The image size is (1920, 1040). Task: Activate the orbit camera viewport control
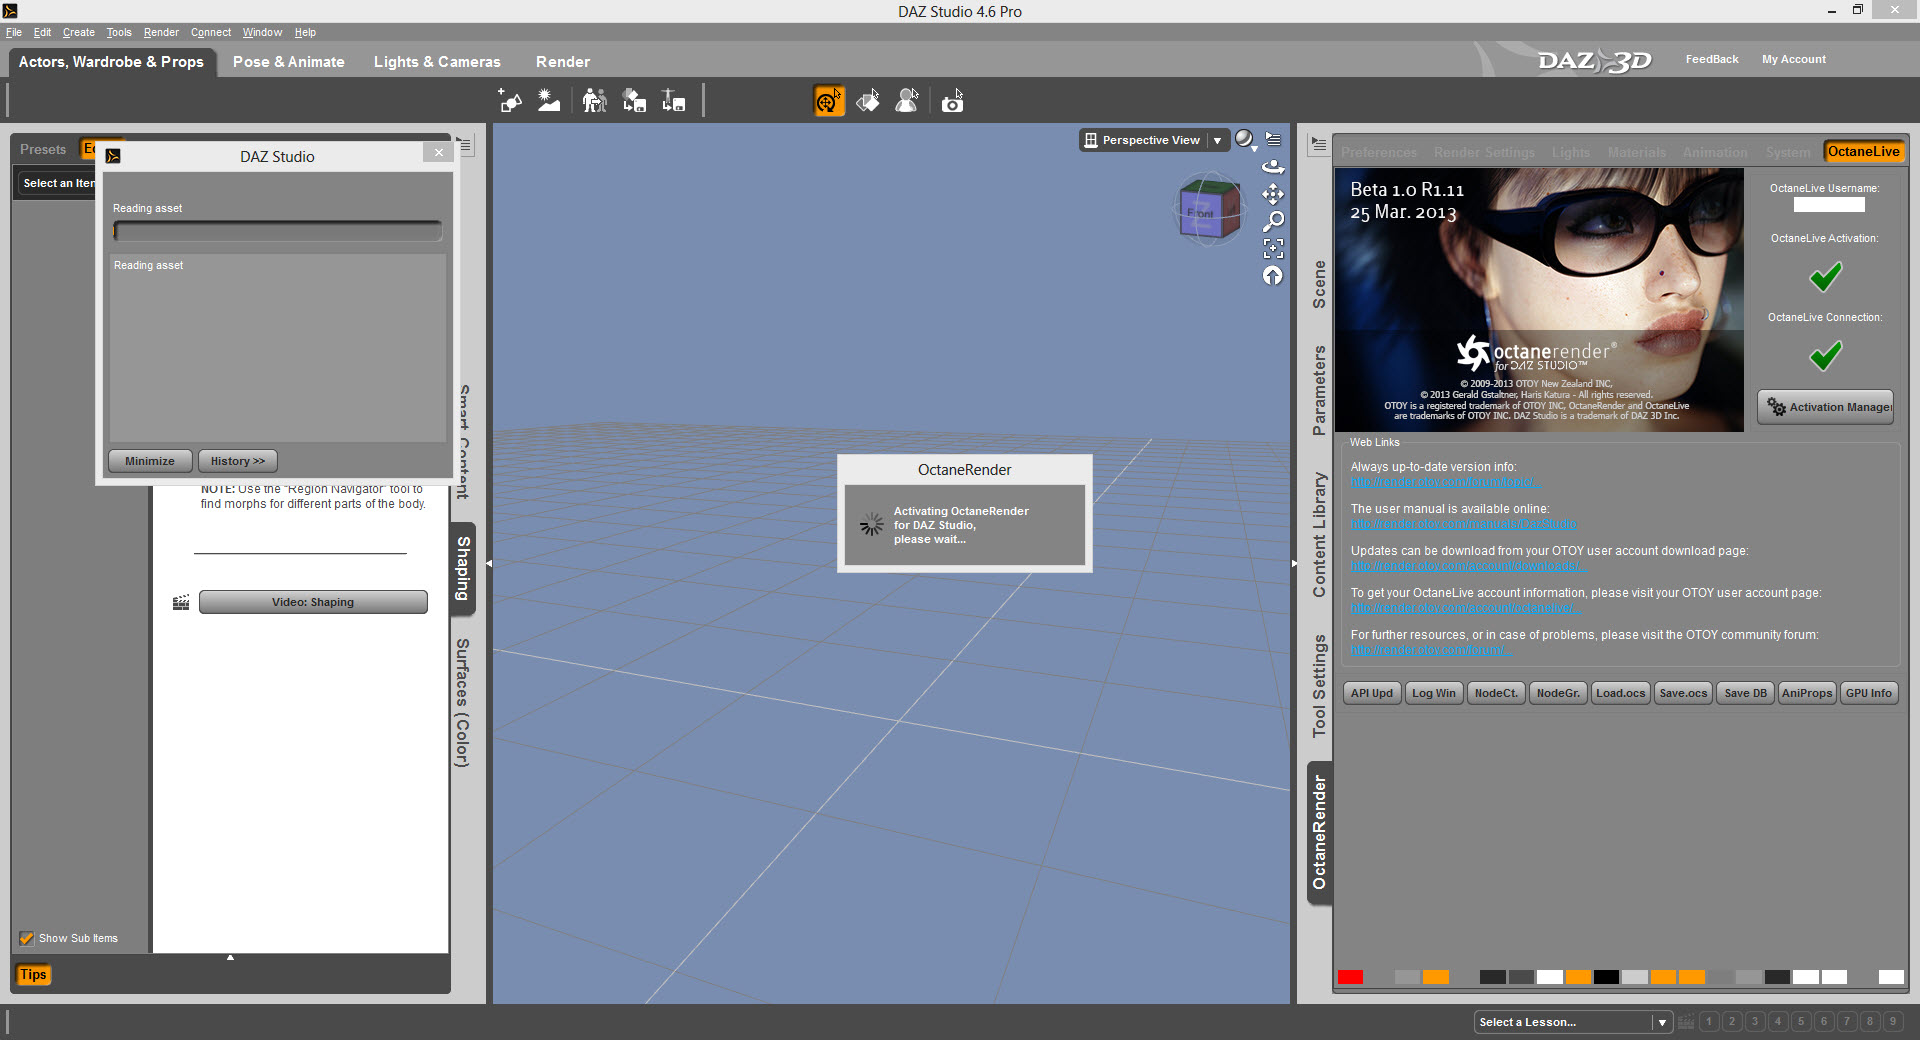[x=1273, y=167]
